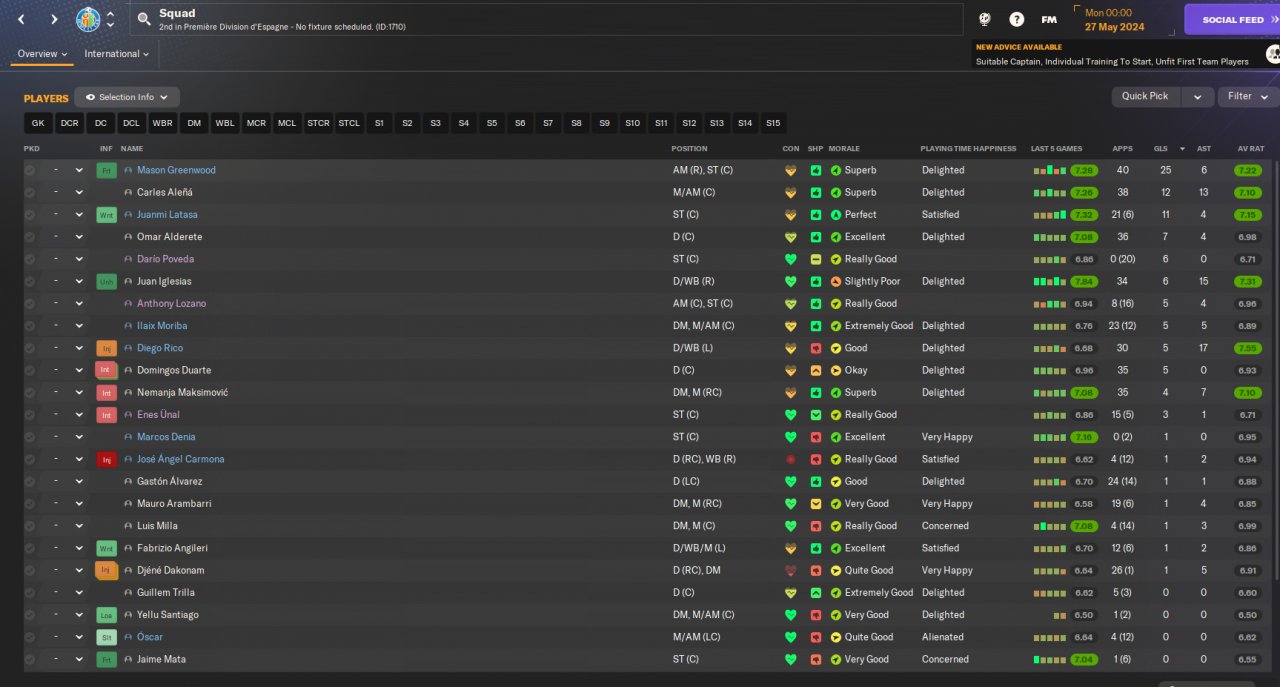
Task: Toggle the picked checkbox for Ilaix Moriba
Action: pos(30,326)
